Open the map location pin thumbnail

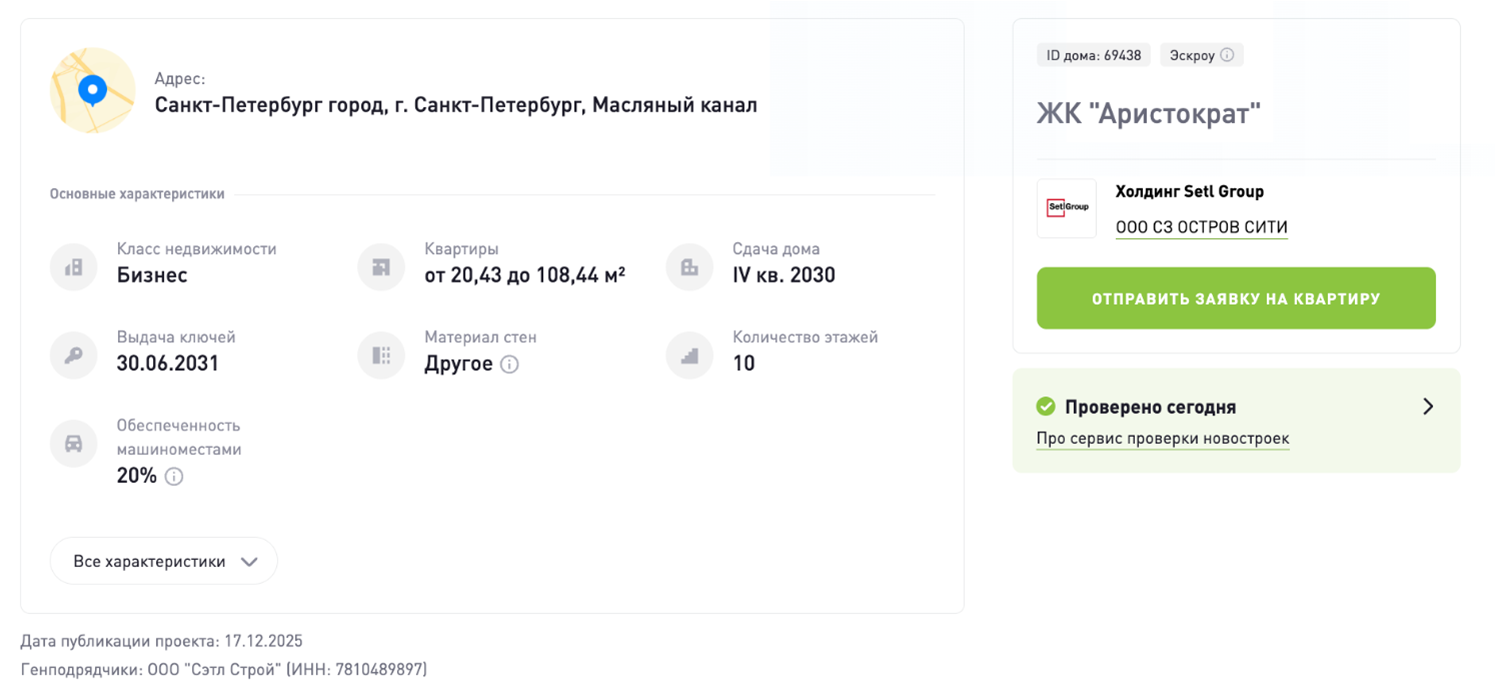[93, 90]
